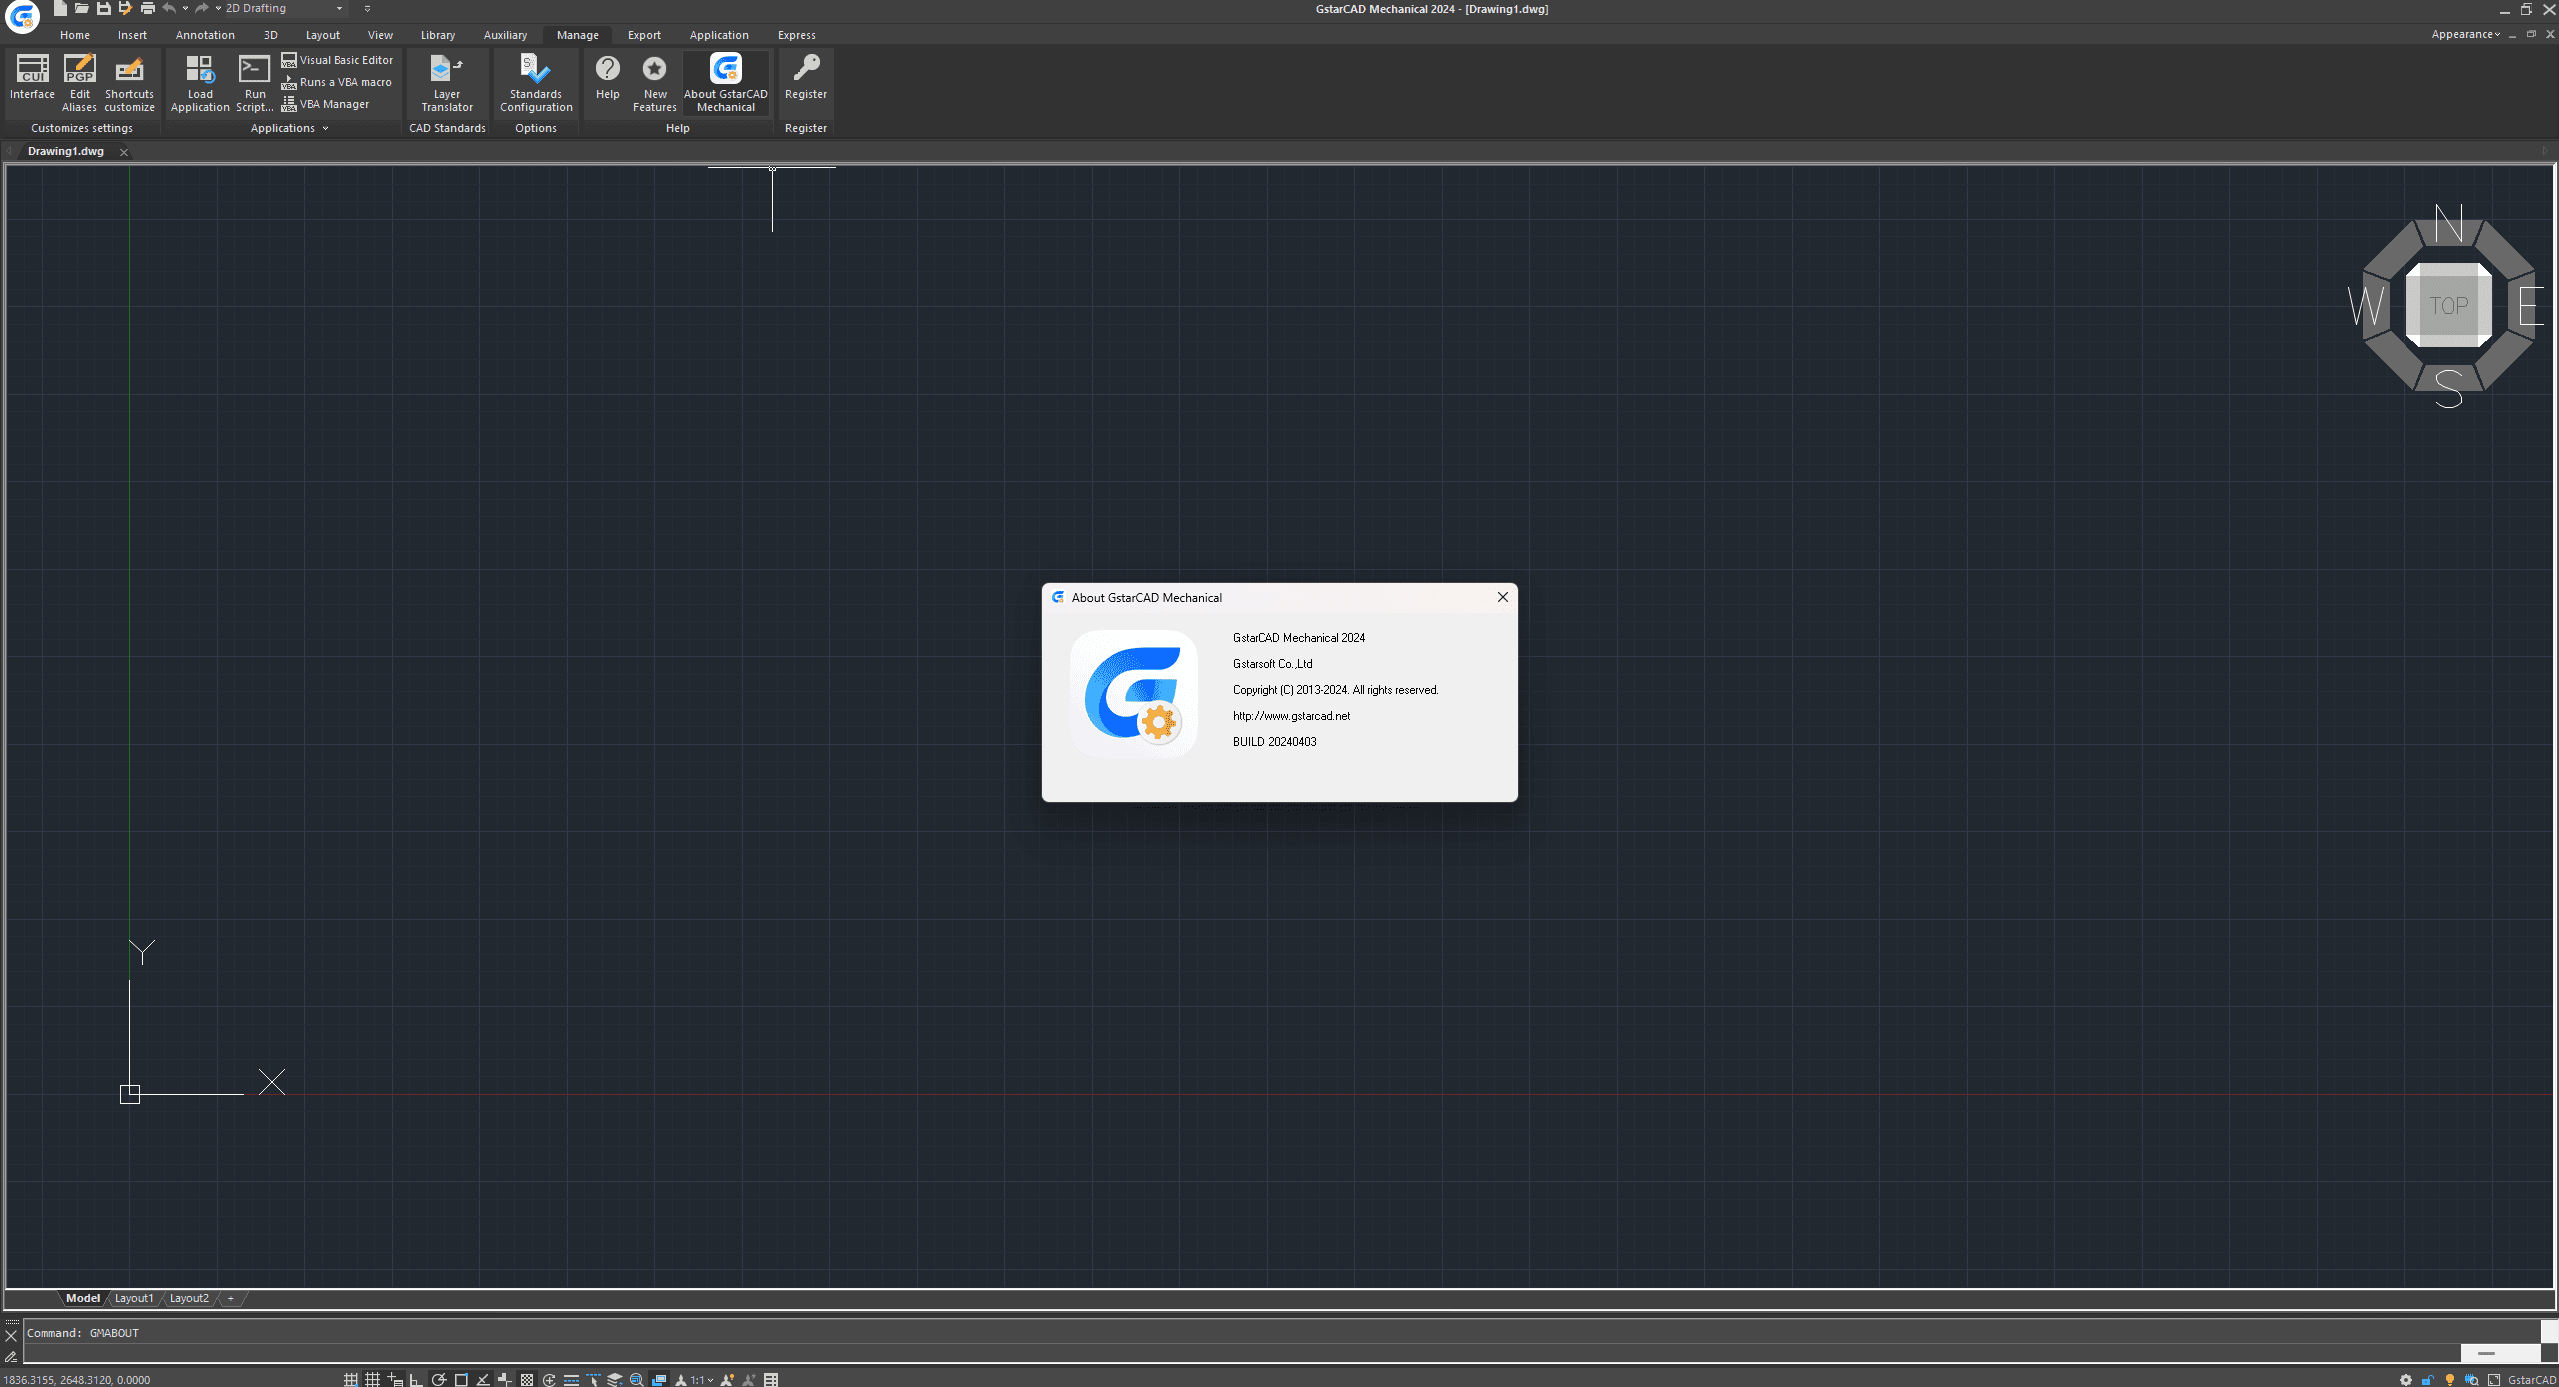The width and height of the screenshot is (2559, 1387).
Task: Click the Manage ribbon tab
Action: (577, 34)
